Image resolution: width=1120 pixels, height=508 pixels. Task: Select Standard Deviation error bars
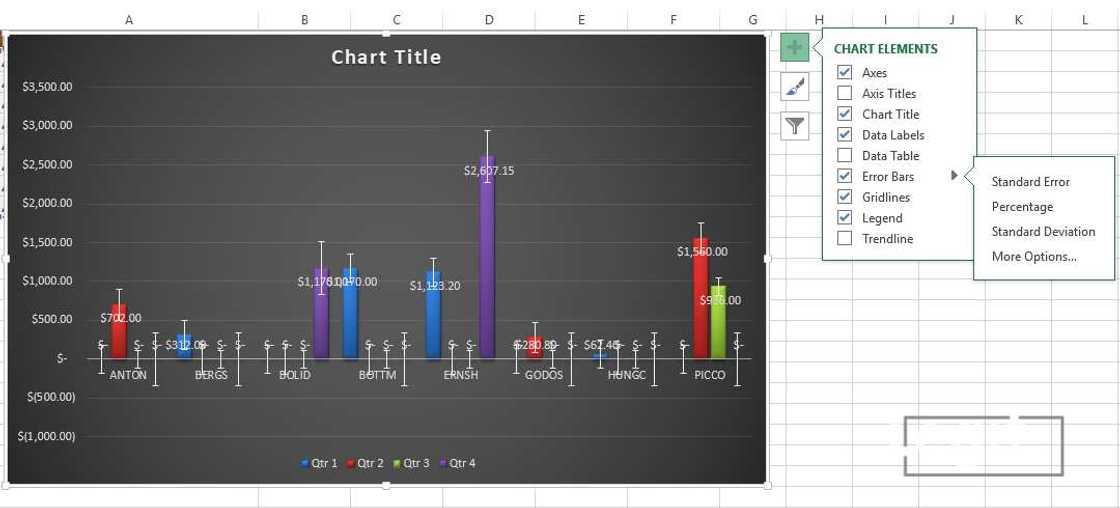pos(1043,232)
